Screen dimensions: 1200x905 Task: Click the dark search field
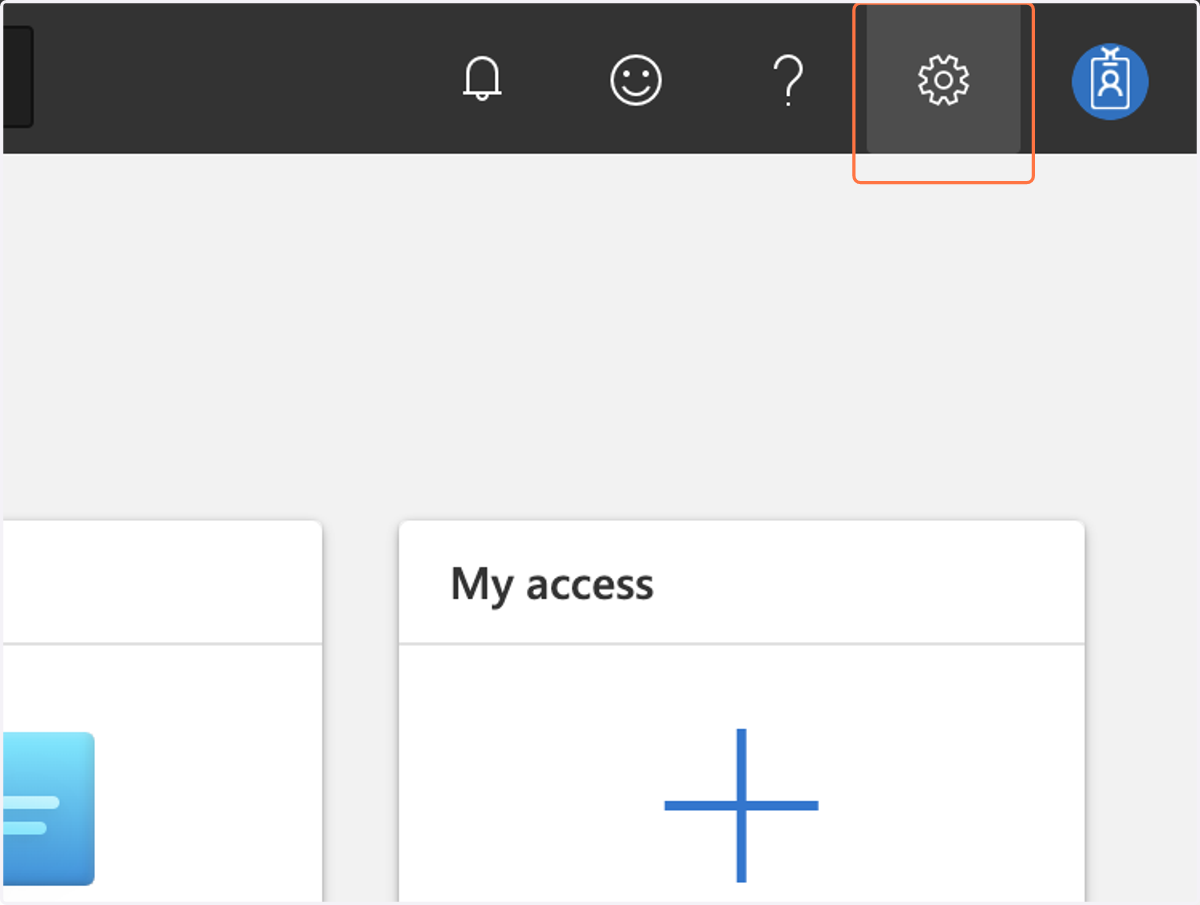pyautogui.click(x=17, y=77)
